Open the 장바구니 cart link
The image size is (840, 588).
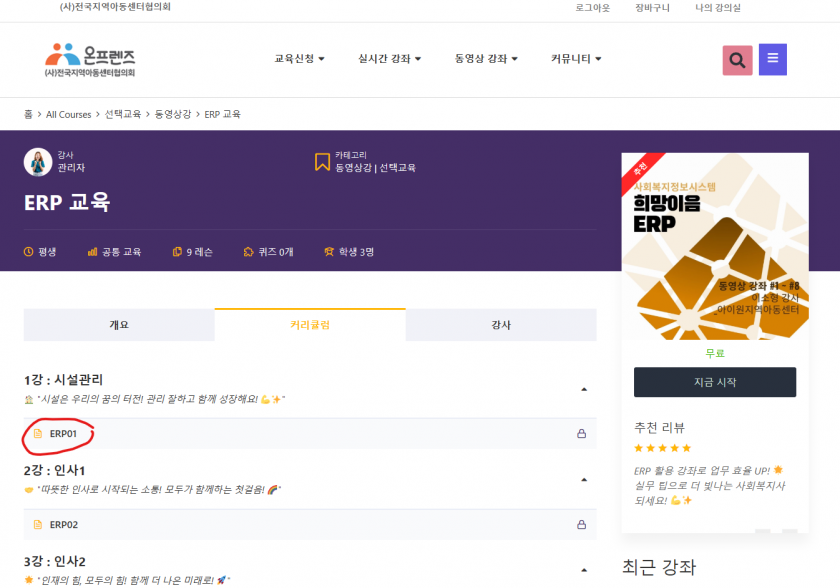point(652,7)
